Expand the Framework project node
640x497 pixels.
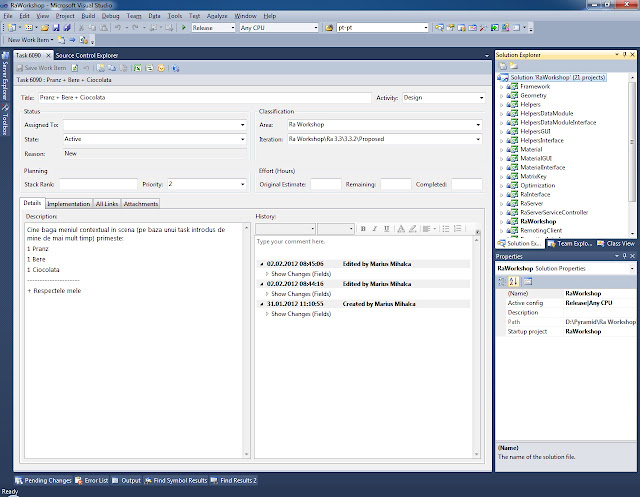coord(502,87)
